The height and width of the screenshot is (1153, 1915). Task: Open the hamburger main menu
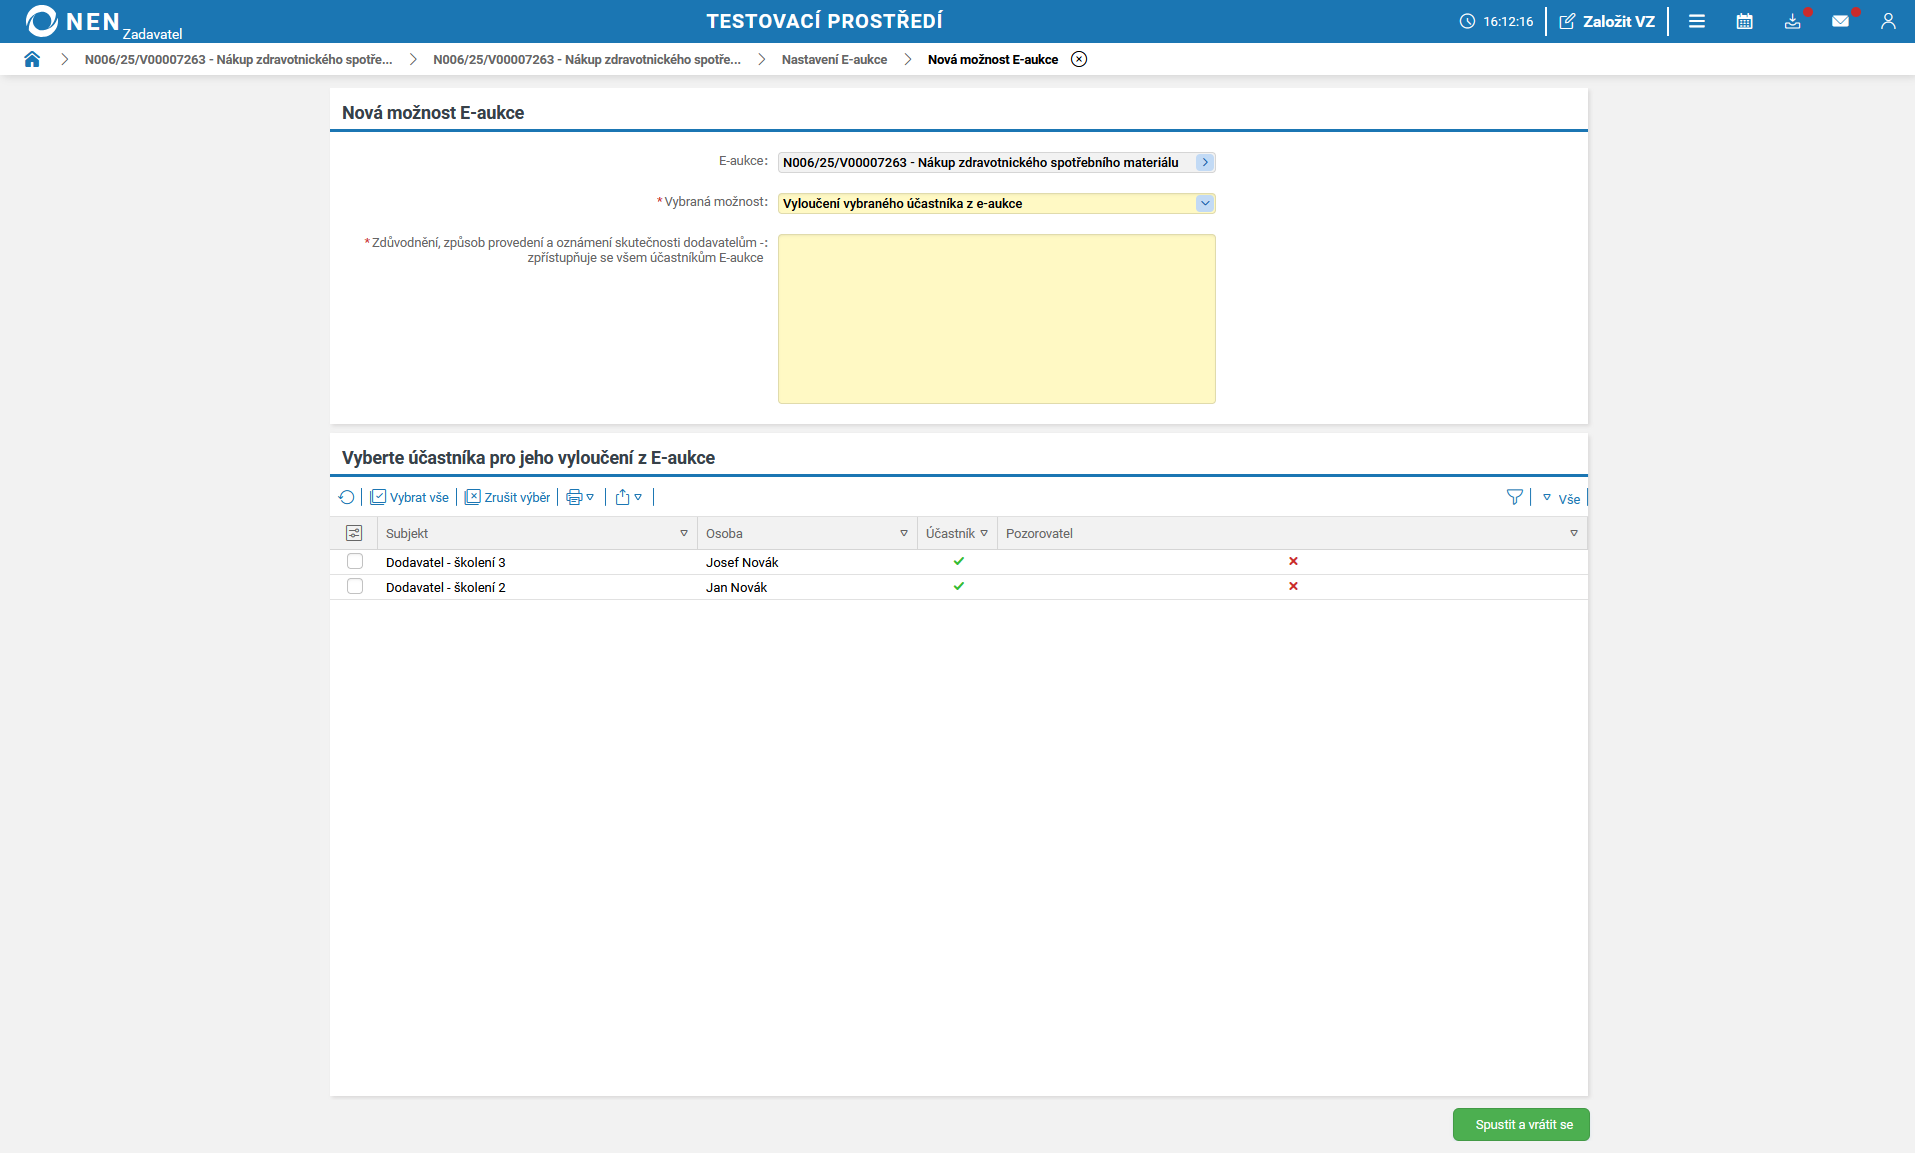[1696, 21]
